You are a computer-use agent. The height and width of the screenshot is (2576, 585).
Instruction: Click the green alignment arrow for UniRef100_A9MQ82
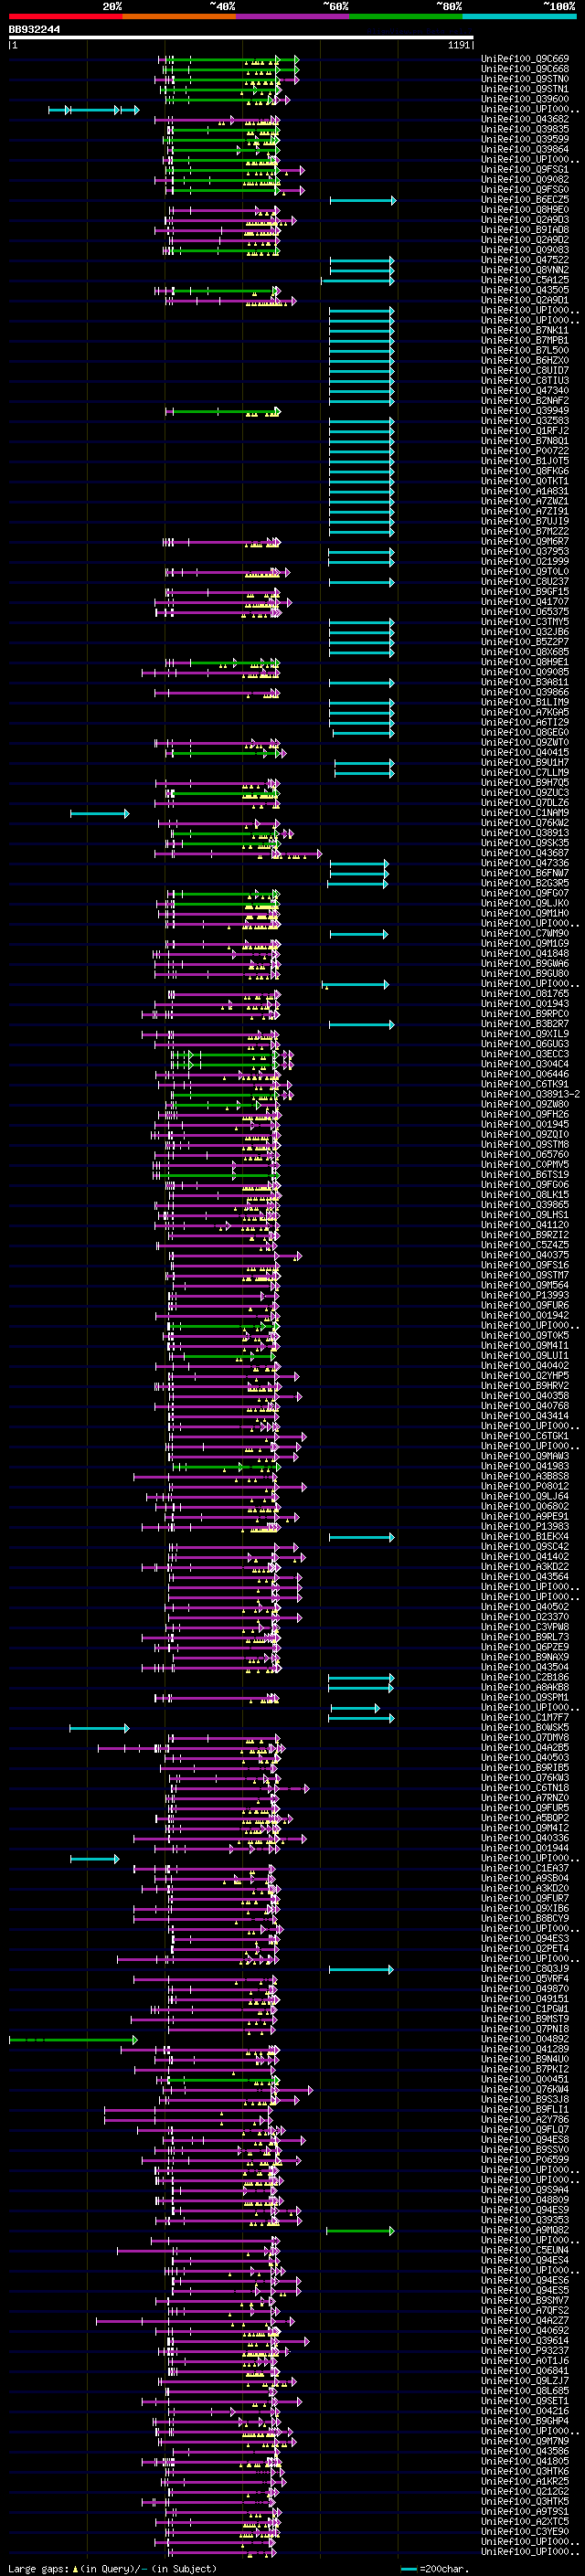(x=361, y=2230)
